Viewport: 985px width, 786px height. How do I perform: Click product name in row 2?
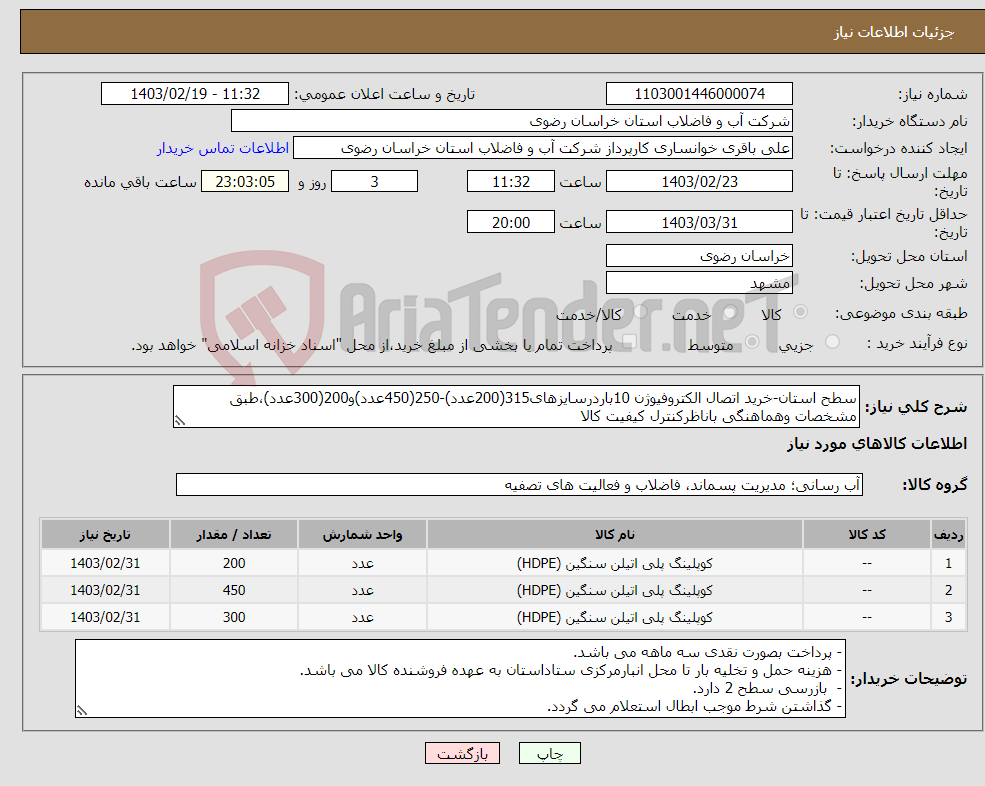pyautogui.click(x=615, y=591)
